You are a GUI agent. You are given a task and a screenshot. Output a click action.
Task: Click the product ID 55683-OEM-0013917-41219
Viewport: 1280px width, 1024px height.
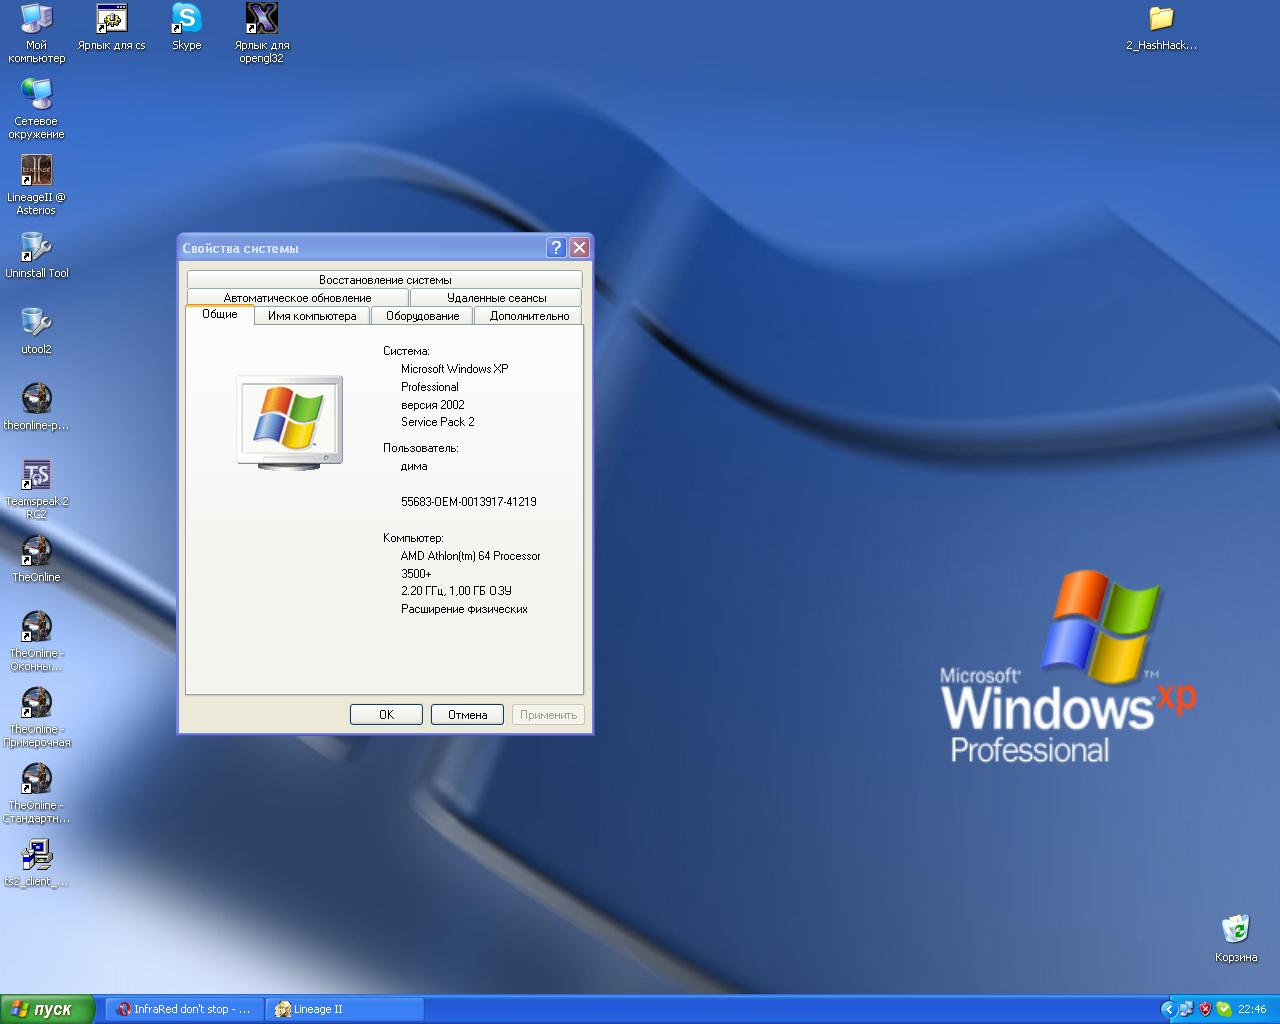[468, 502]
